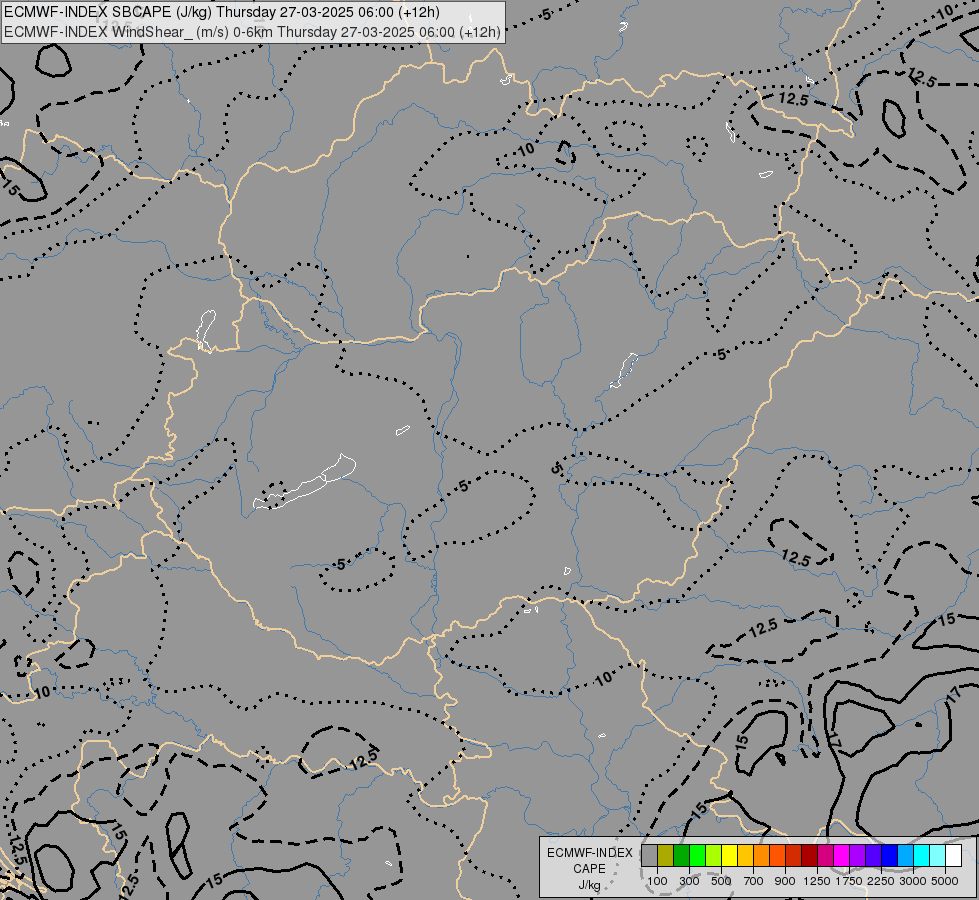Click the 1750 label in legend
This screenshot has height=900, width=979.
[849, 881]
